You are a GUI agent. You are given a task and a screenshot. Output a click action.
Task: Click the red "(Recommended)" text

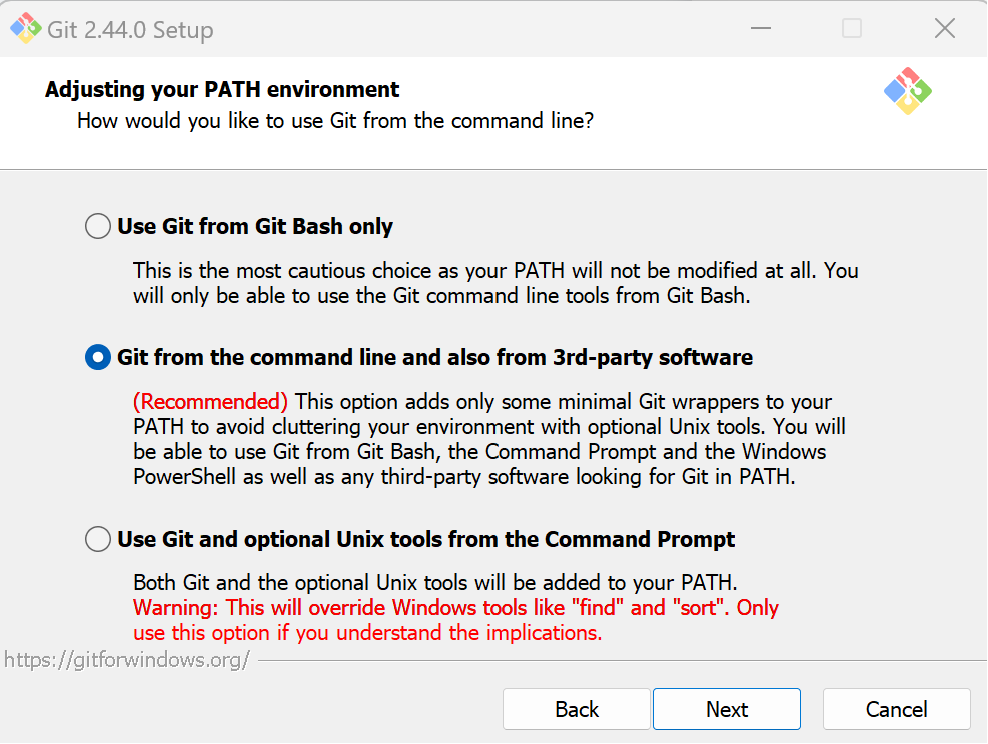[210, 401]
